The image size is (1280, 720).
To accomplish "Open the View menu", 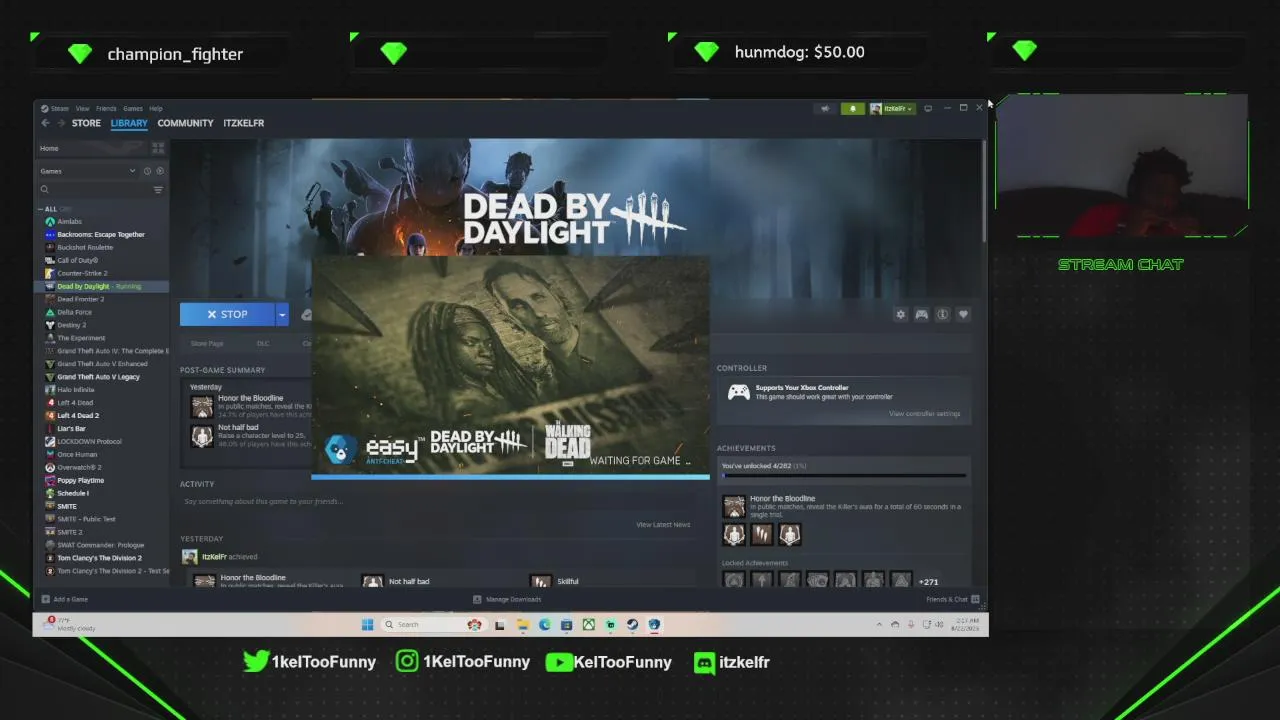I will [x=82, y=108].
